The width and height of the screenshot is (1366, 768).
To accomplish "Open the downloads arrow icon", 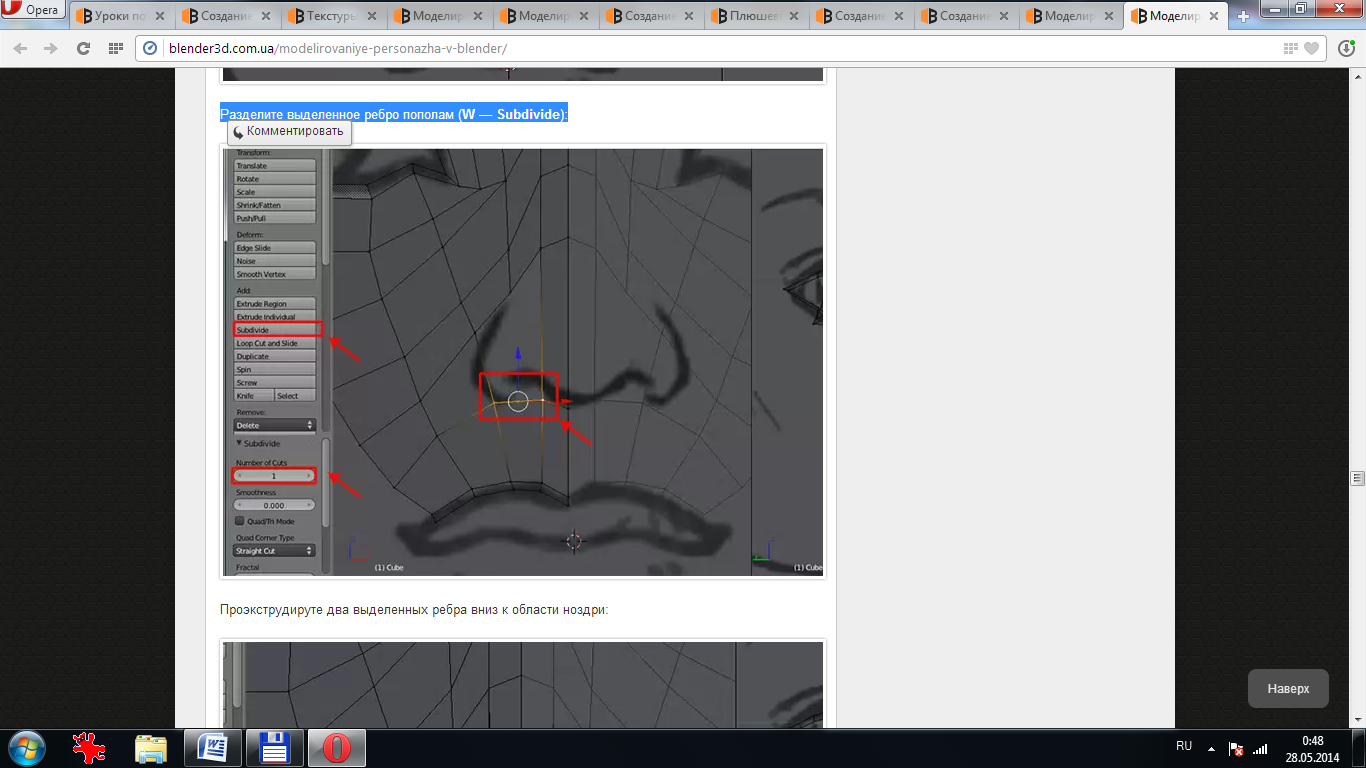I will [1347, 48].
